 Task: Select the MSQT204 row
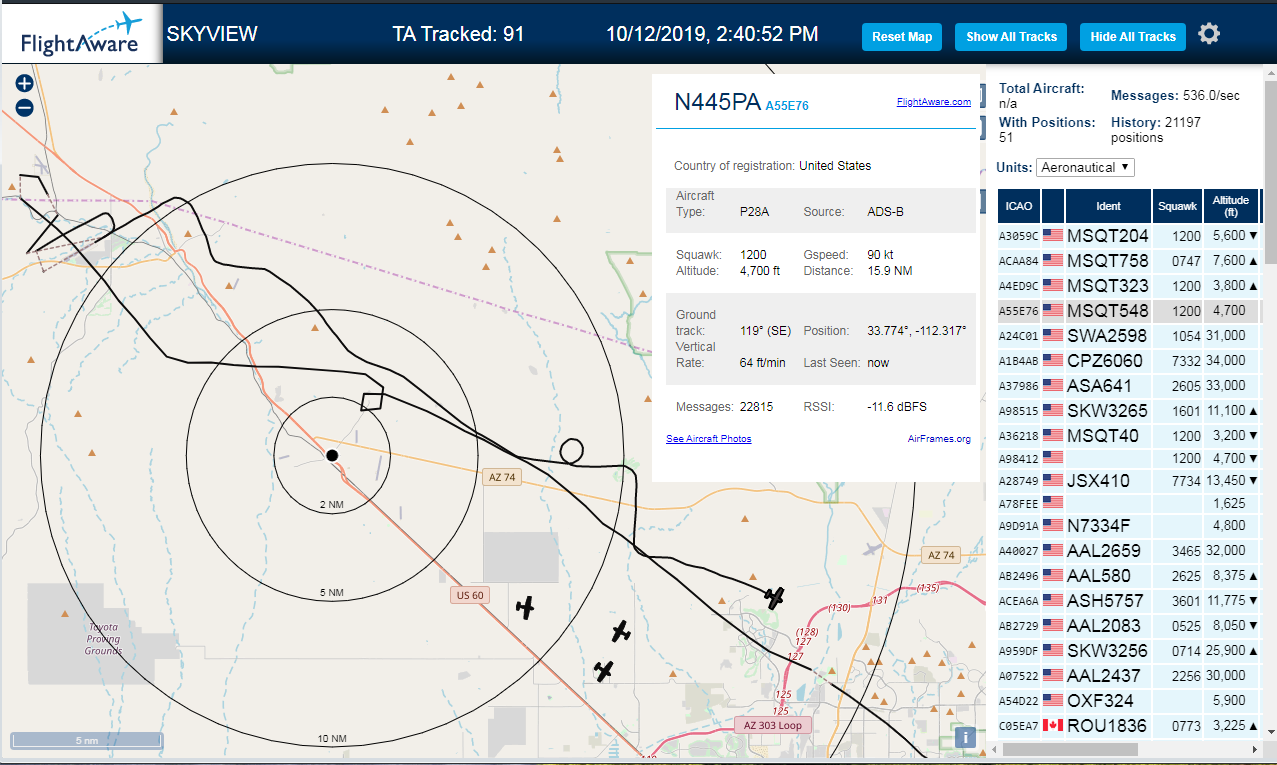pyautogui.click(x=1129, y=236)
